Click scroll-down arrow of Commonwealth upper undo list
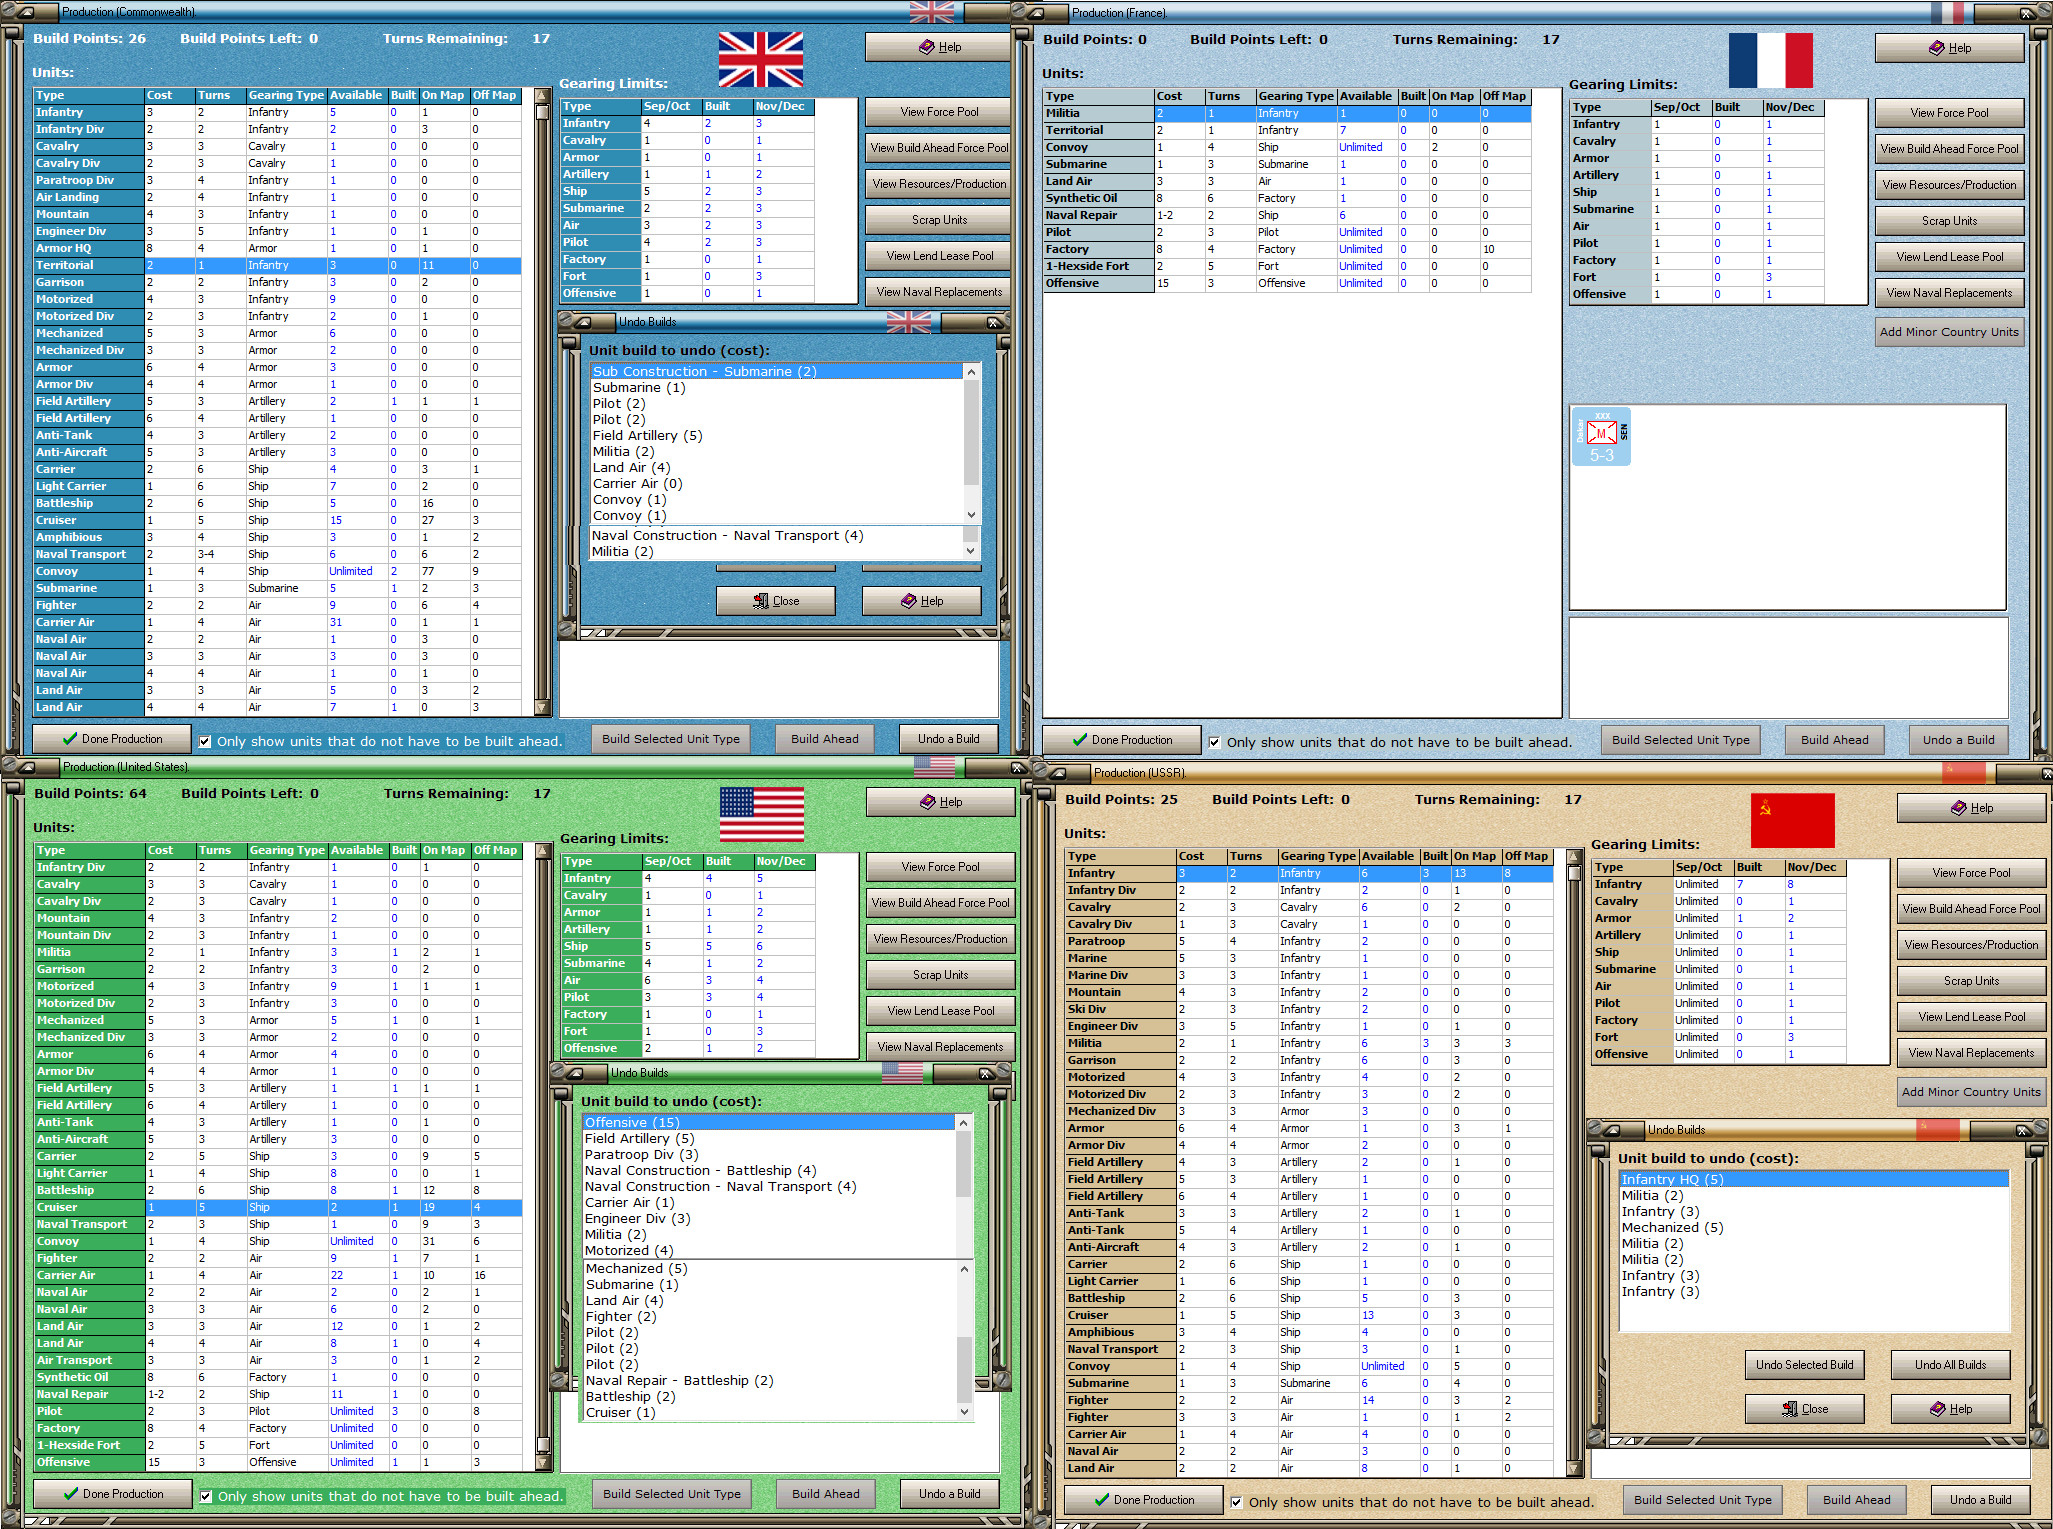This screenshot has width=2053, height=1529. point(971,515)
